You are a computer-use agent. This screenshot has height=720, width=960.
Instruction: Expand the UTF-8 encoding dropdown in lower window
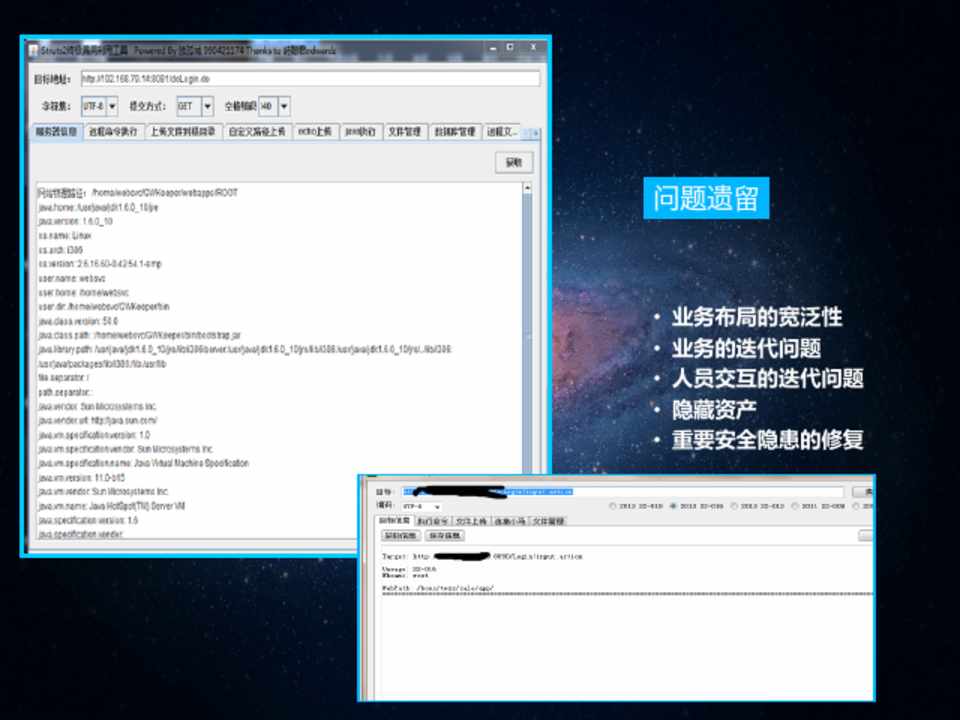point(437,507)
